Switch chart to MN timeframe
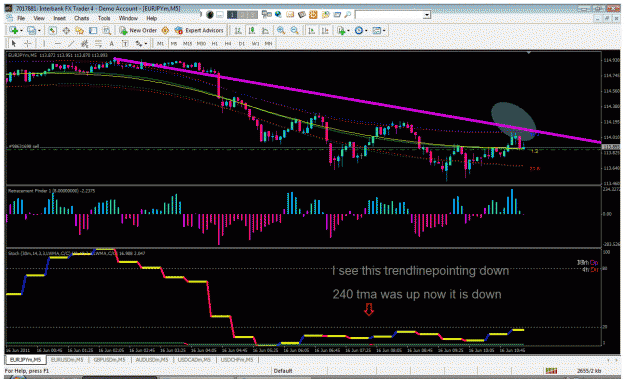The height and width of the screenshot is (379, 625). click(x=269, y=43)
